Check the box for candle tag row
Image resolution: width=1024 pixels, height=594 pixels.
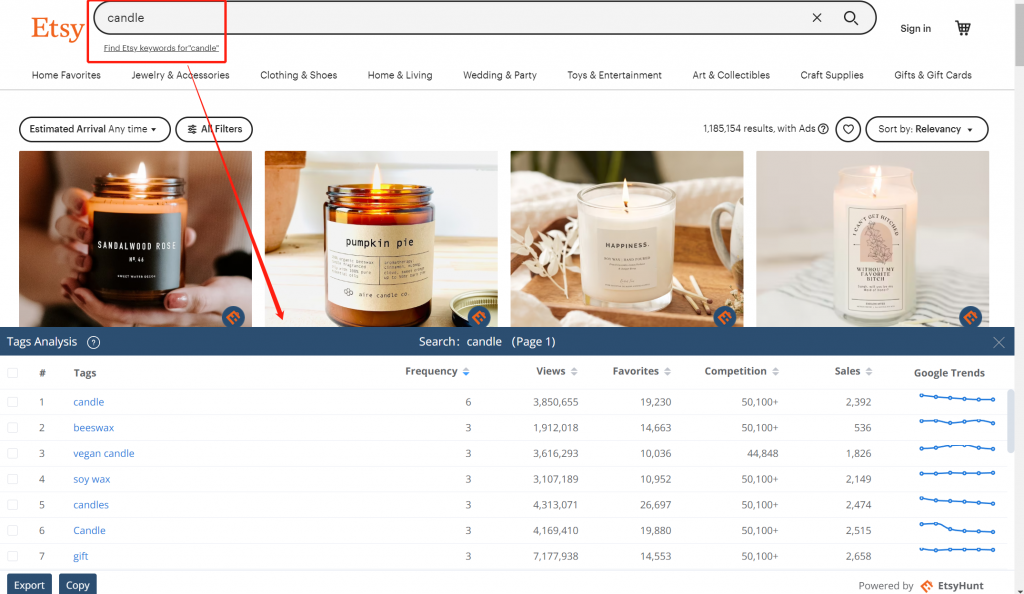[13, 402]
